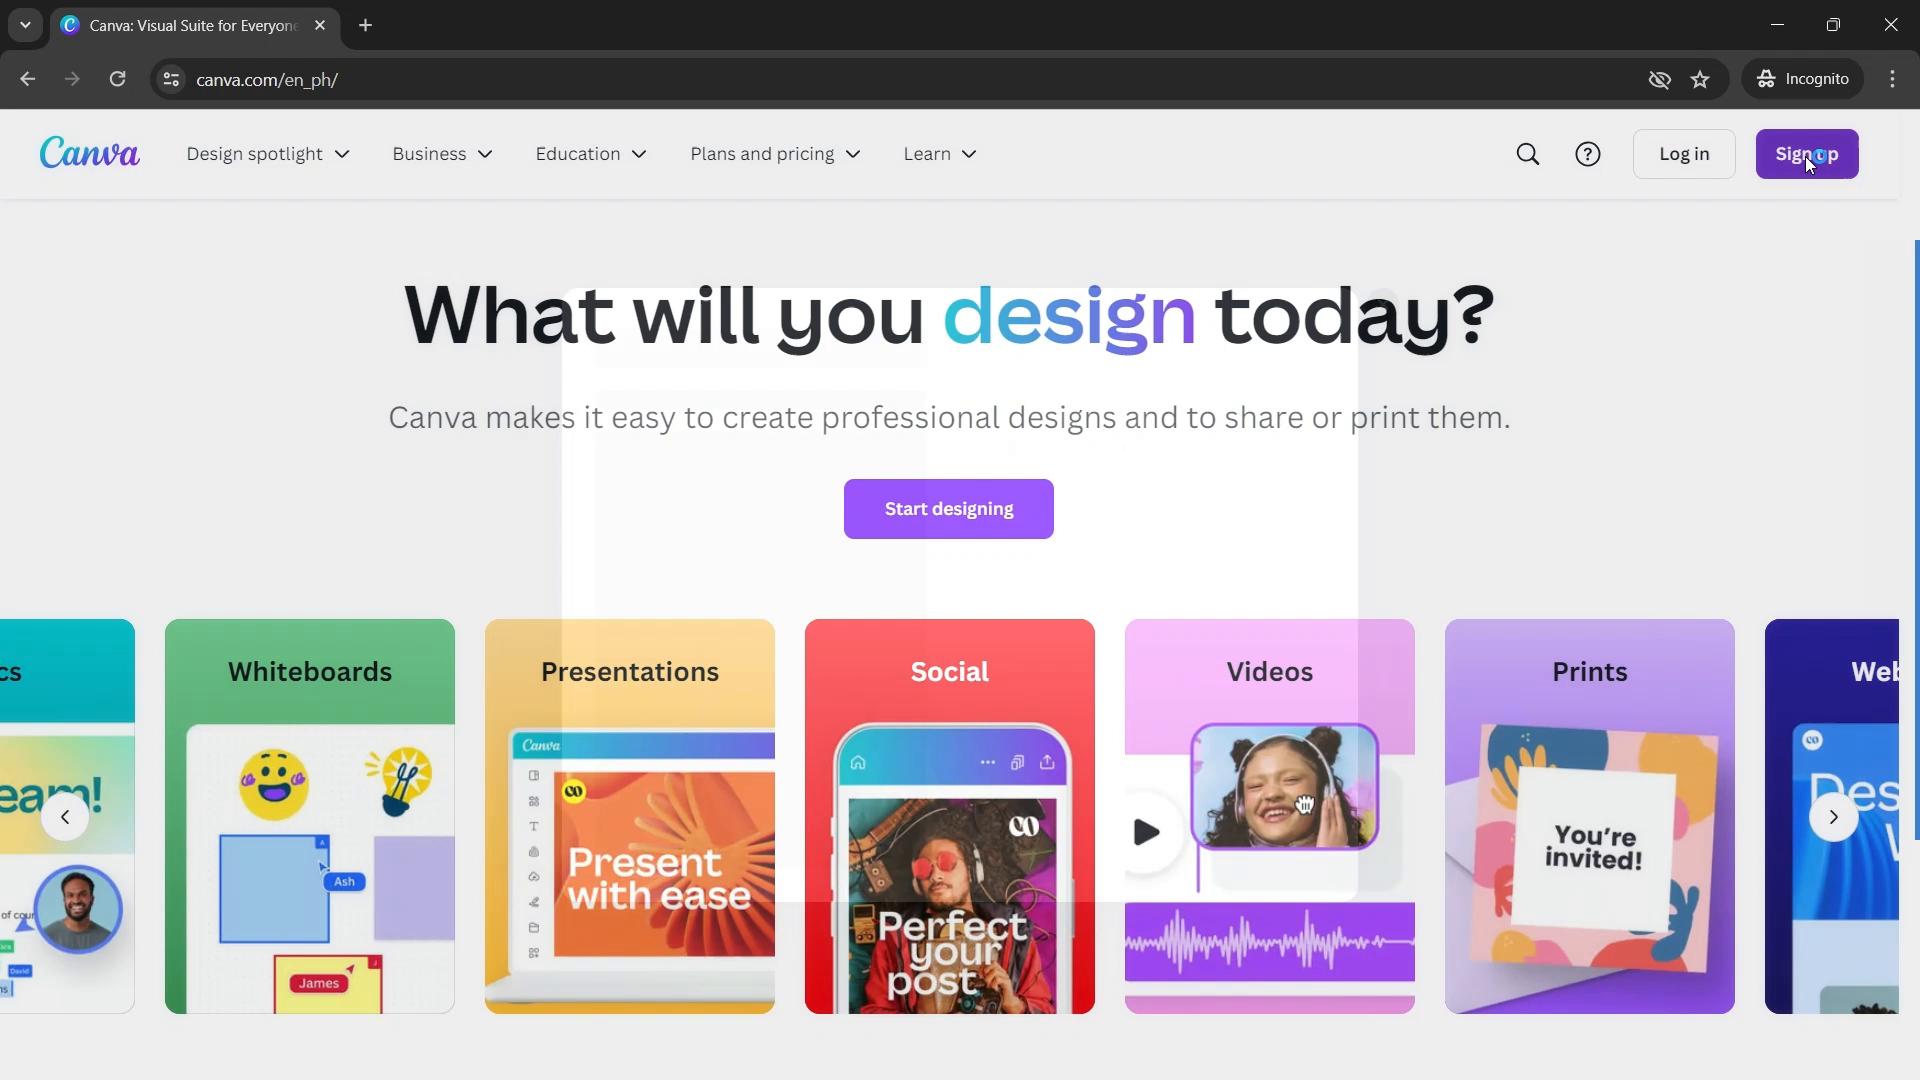Click the Canva logo icon
The height and width of the screenshot is (1080, 1920).
pyautogui.click(x=88, y=154)
